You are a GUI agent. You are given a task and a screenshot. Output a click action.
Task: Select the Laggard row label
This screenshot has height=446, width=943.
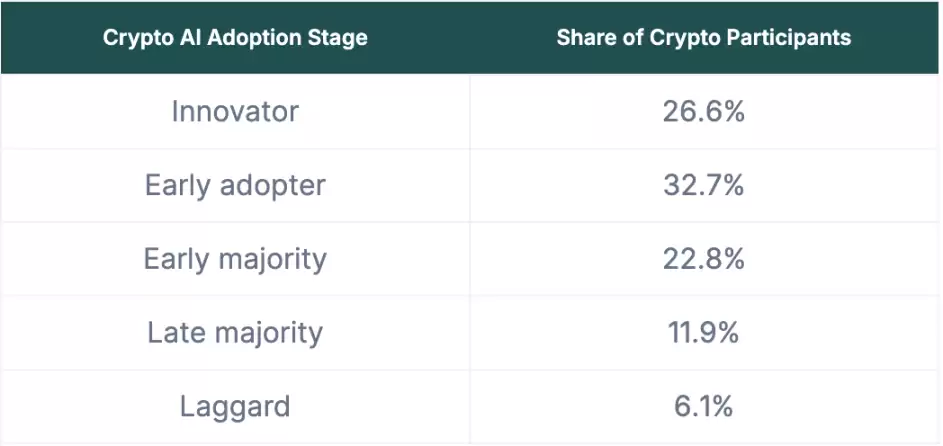235,407
